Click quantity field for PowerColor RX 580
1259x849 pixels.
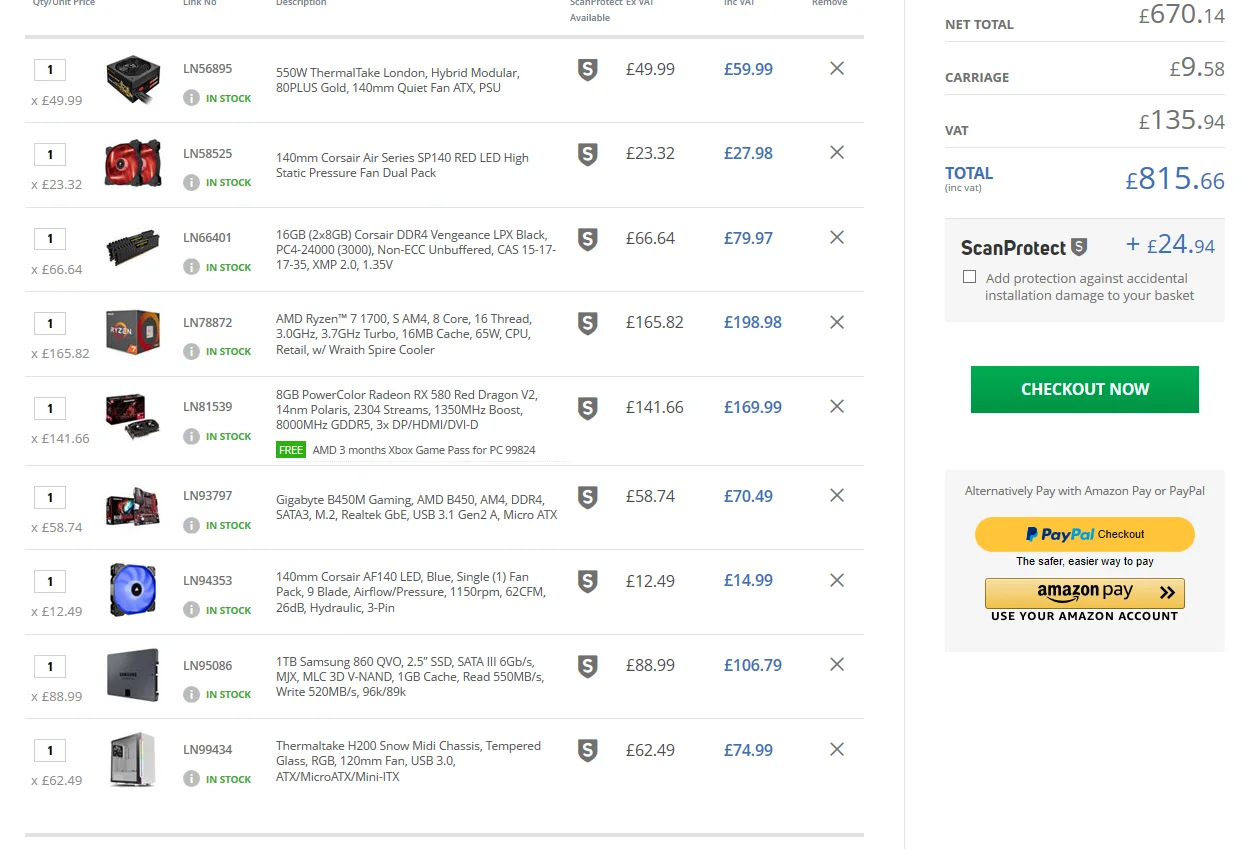(x=50, y=408)
